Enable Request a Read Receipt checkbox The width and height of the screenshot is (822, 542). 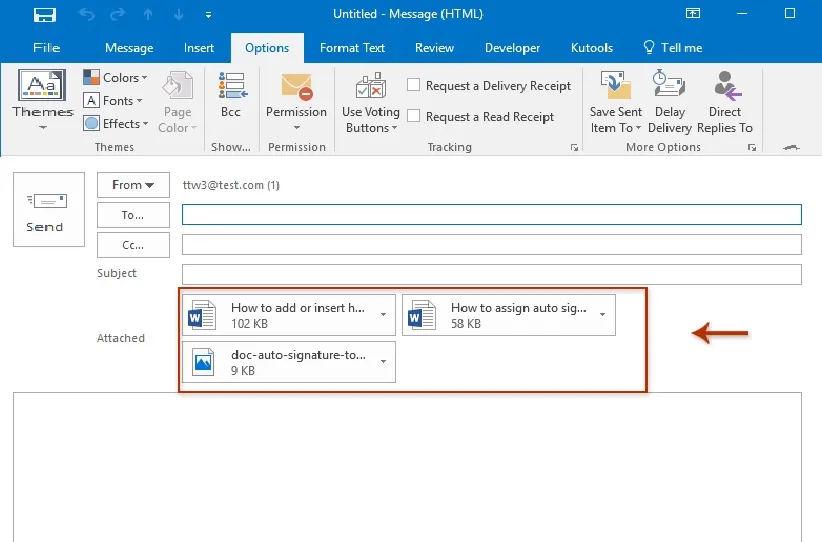tap(414, 117)
